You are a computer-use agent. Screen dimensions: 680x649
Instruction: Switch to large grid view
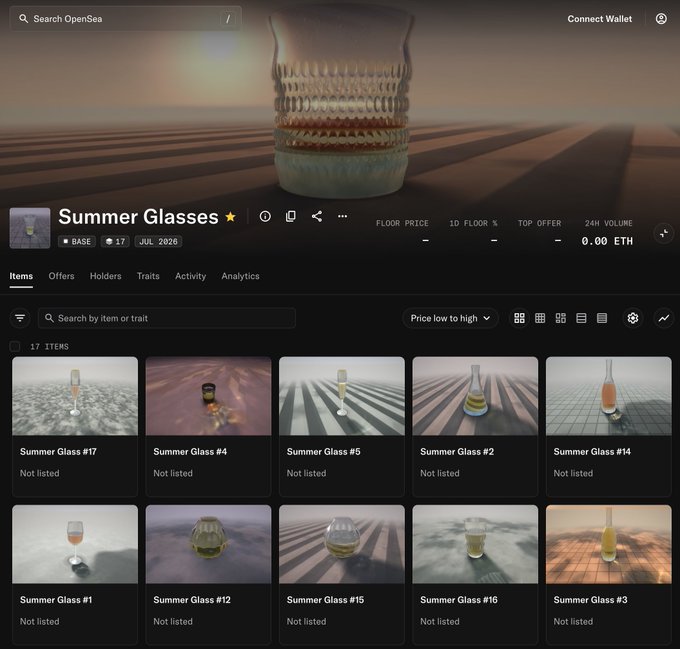pyautogui.click(x=519, y=318)
